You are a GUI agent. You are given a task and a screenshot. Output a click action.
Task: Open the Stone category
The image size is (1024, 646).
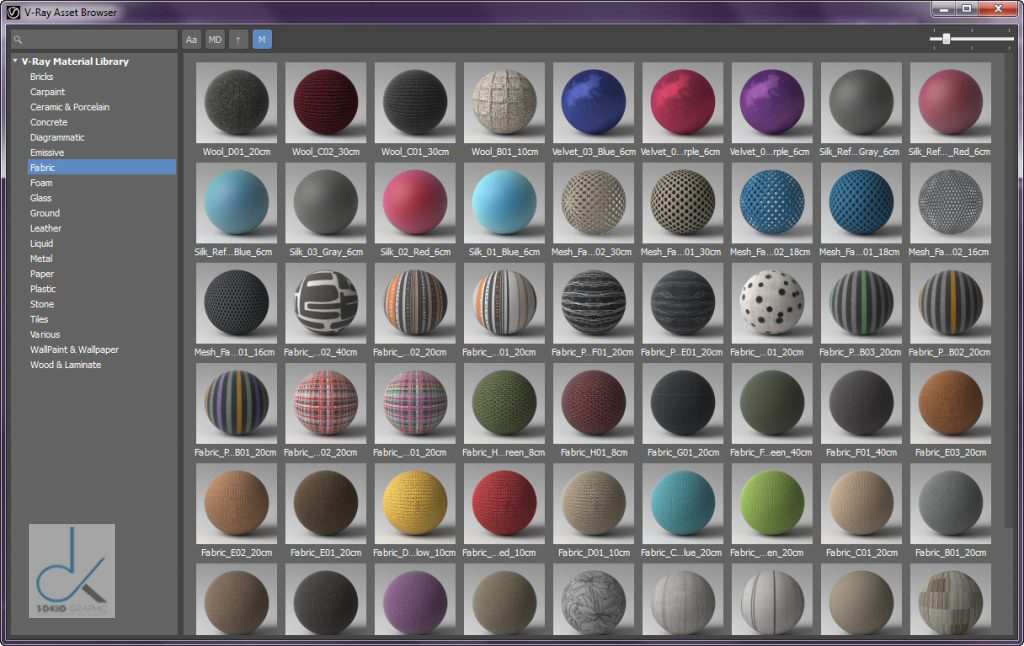[41, 304]
